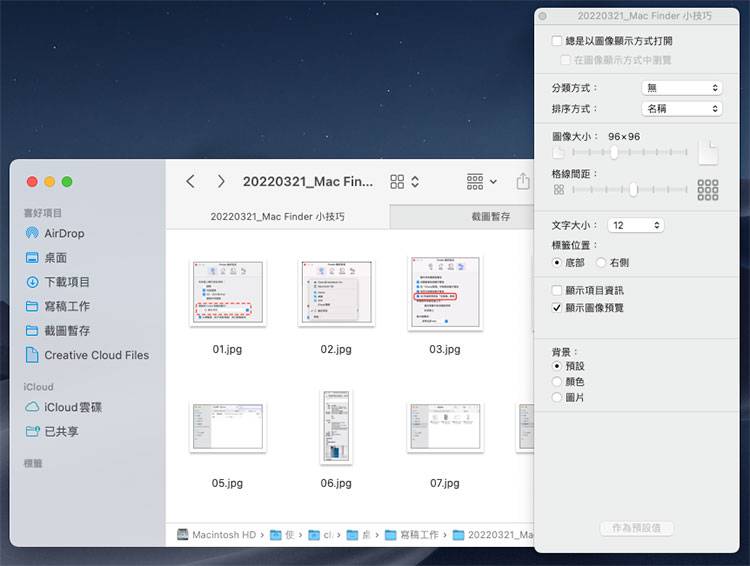Open AirDrop in the sidebar
750x566 pixels.
64,233
